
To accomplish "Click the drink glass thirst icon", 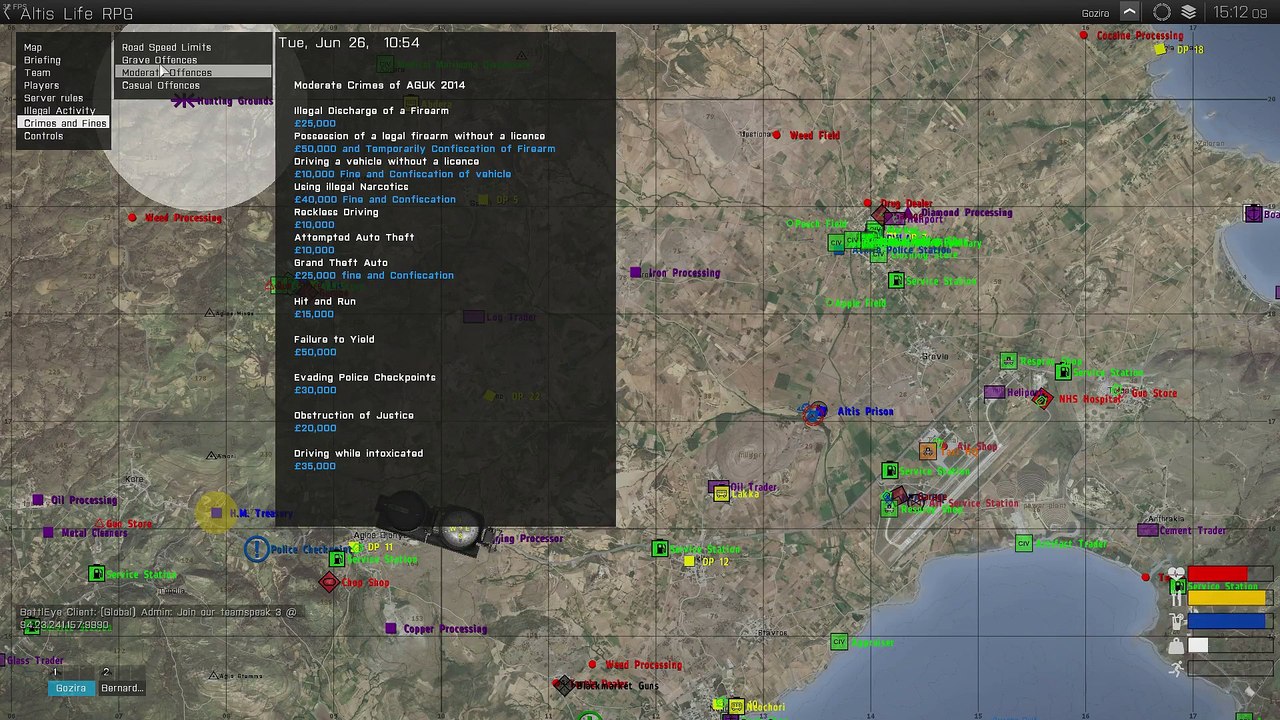I will coord(1177,622).
